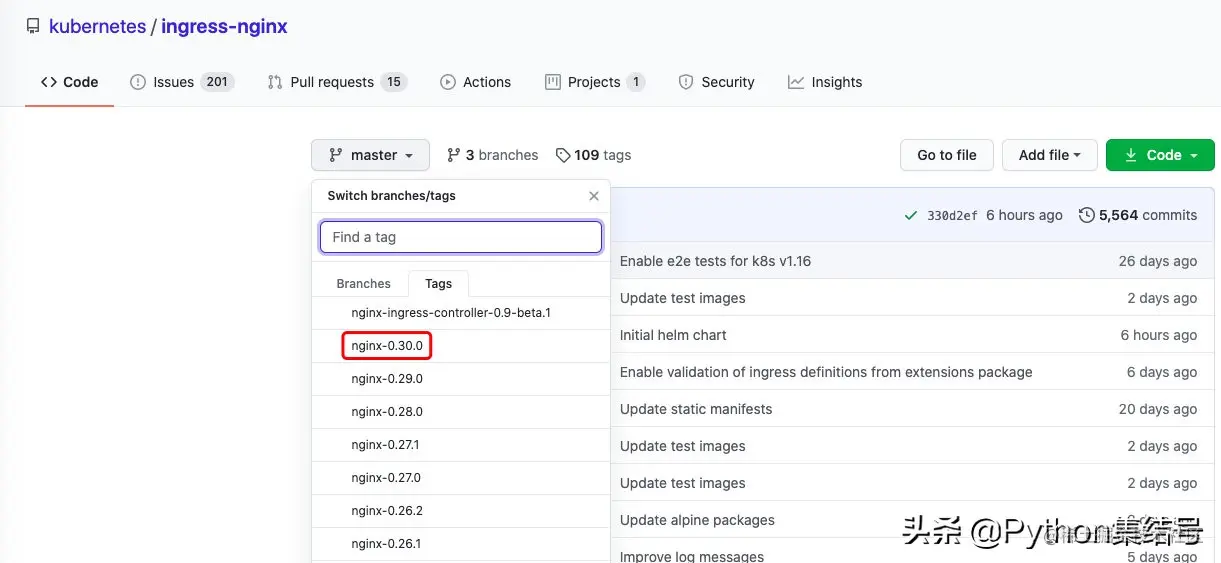Open the ingress-nginx repository link
Viewport: 1221px width, 563px height.
[x=224, y=27]
